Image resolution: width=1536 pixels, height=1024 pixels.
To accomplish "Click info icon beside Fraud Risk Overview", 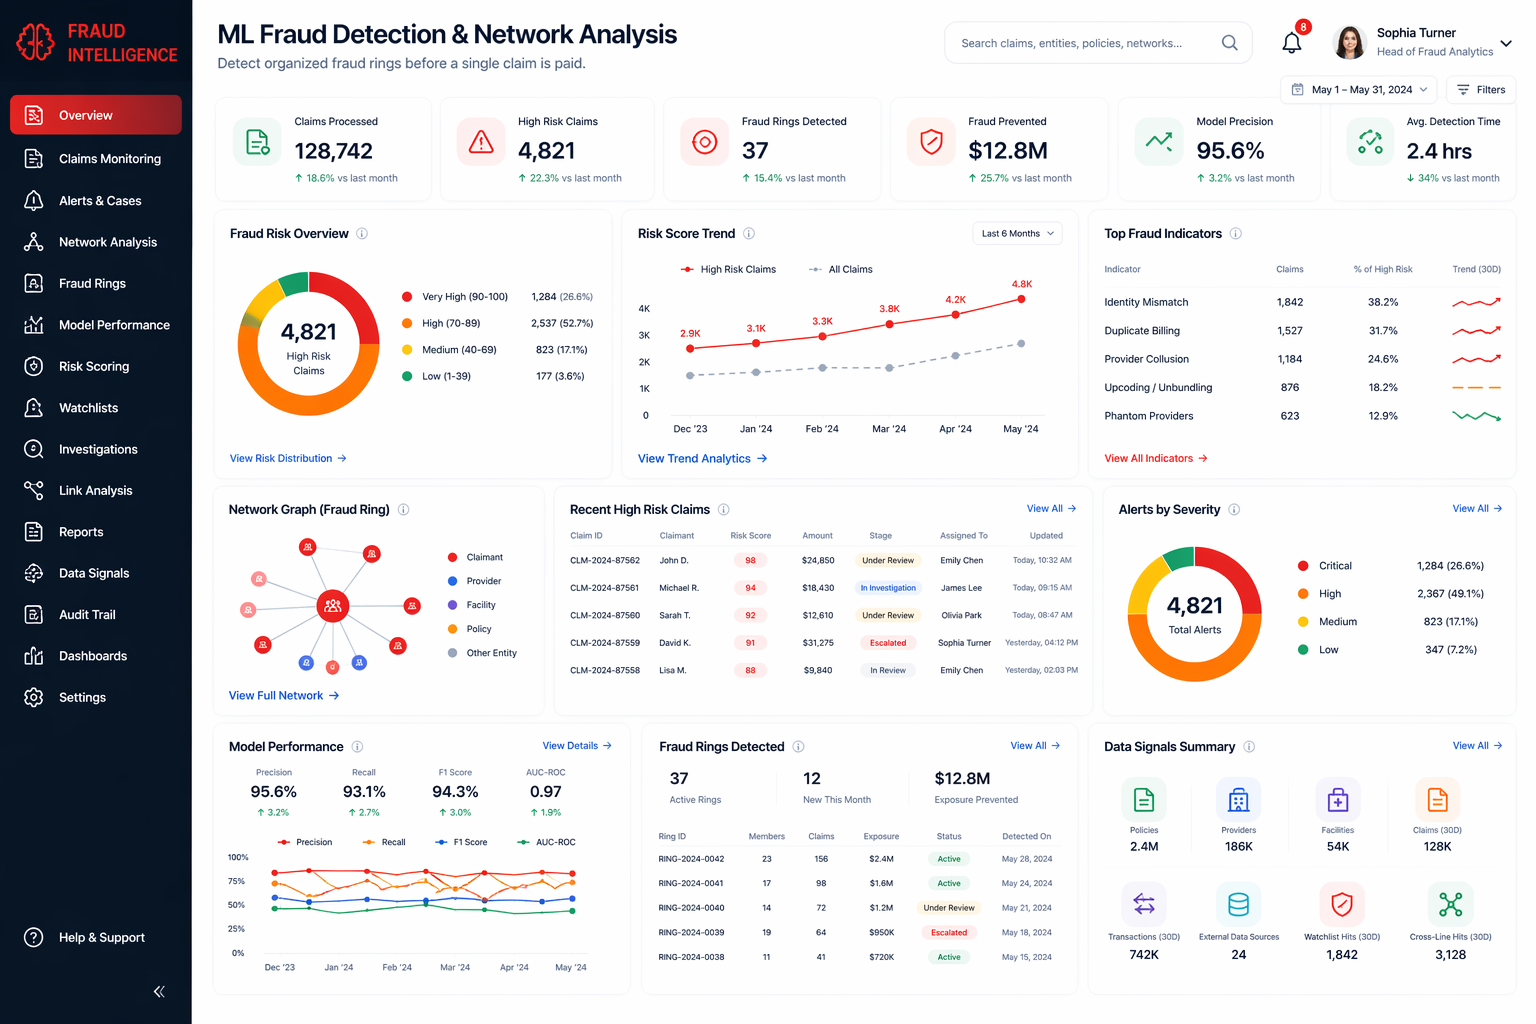I will pos(362,234).
